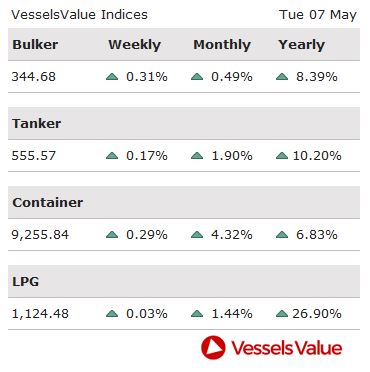Click the Container weekly up-arrow icon
Image resolution: width=370 pixels, height=372 pixels.
click(112, 235)
